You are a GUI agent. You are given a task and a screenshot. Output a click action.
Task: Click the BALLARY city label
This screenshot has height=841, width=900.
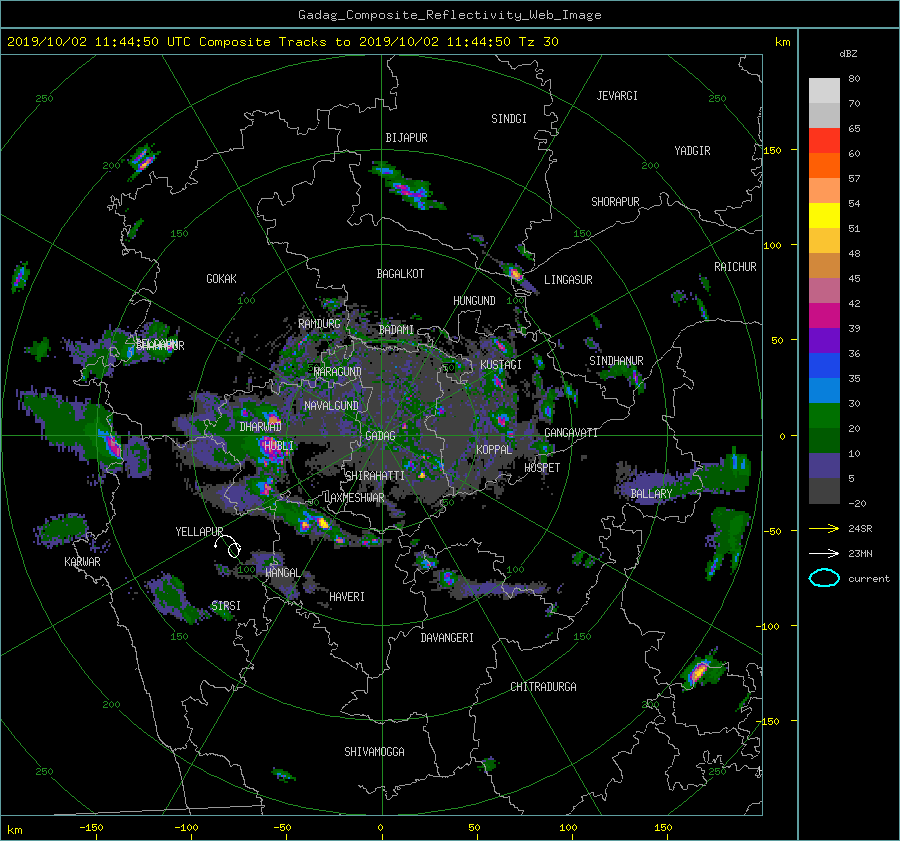(651, 494)
